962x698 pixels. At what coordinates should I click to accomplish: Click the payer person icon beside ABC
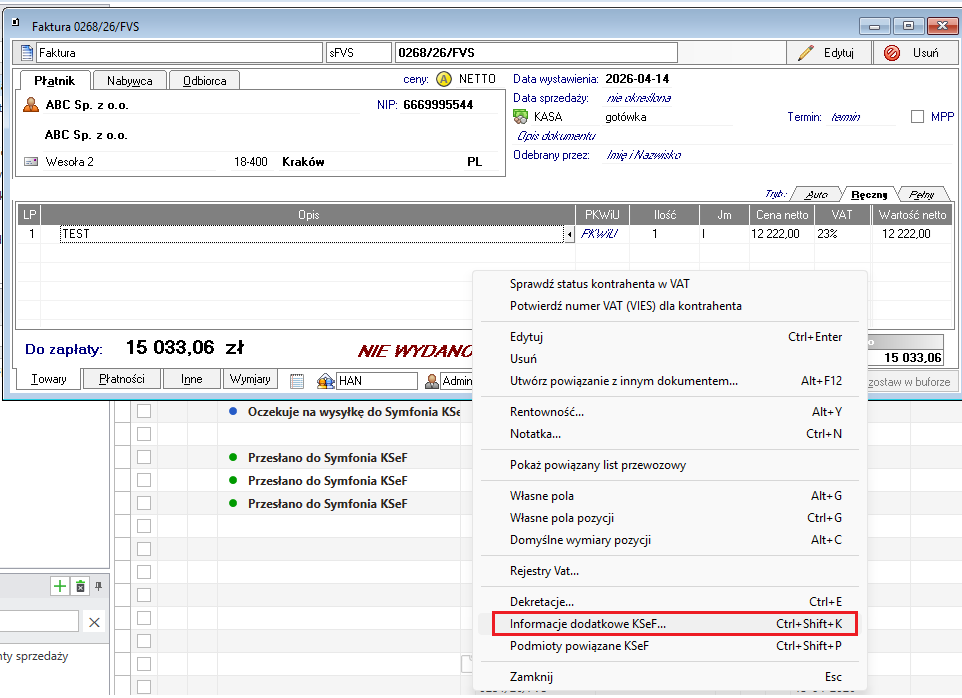click(x=30, y=105)
